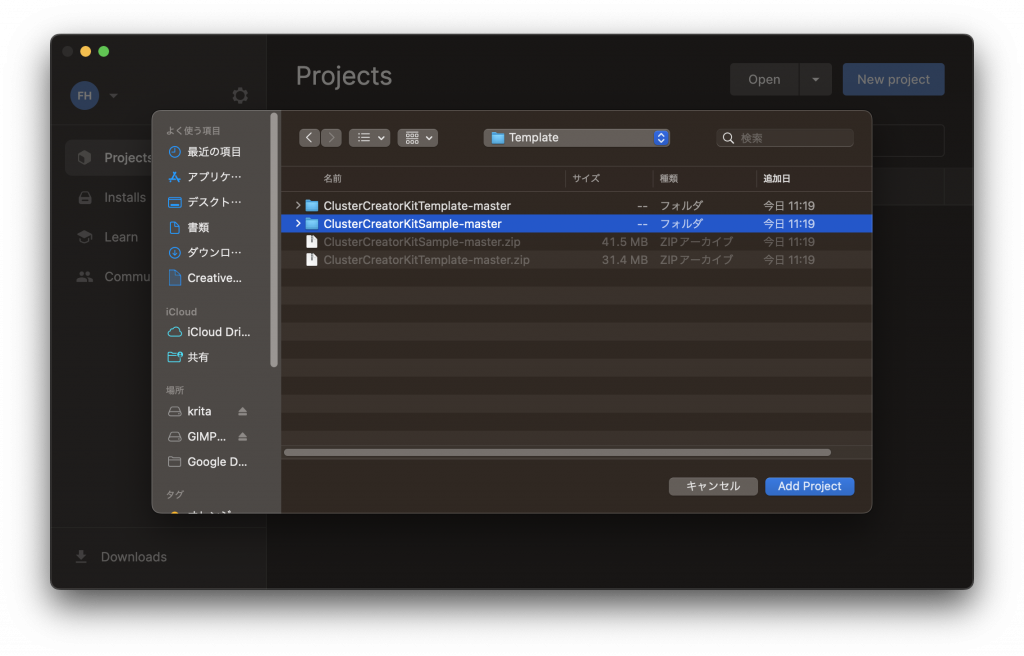This screenshot has width=1024, height=656.
Task: Click the キャンセル button
Action: [712, 486]
